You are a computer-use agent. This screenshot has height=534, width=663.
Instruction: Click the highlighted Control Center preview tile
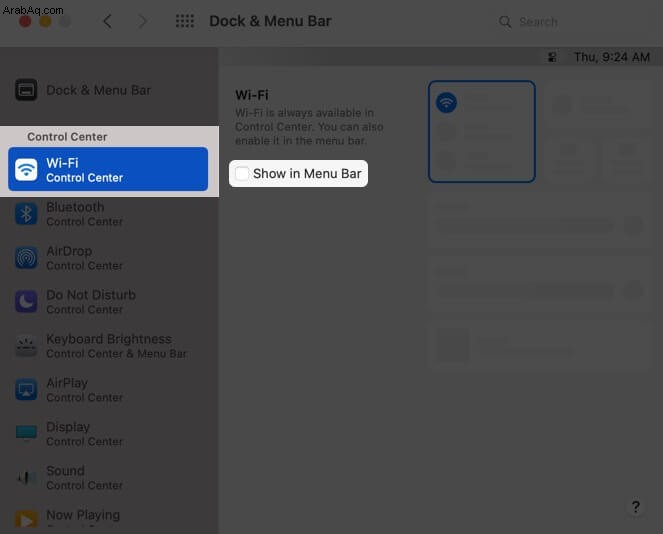[x=482, y=131]
